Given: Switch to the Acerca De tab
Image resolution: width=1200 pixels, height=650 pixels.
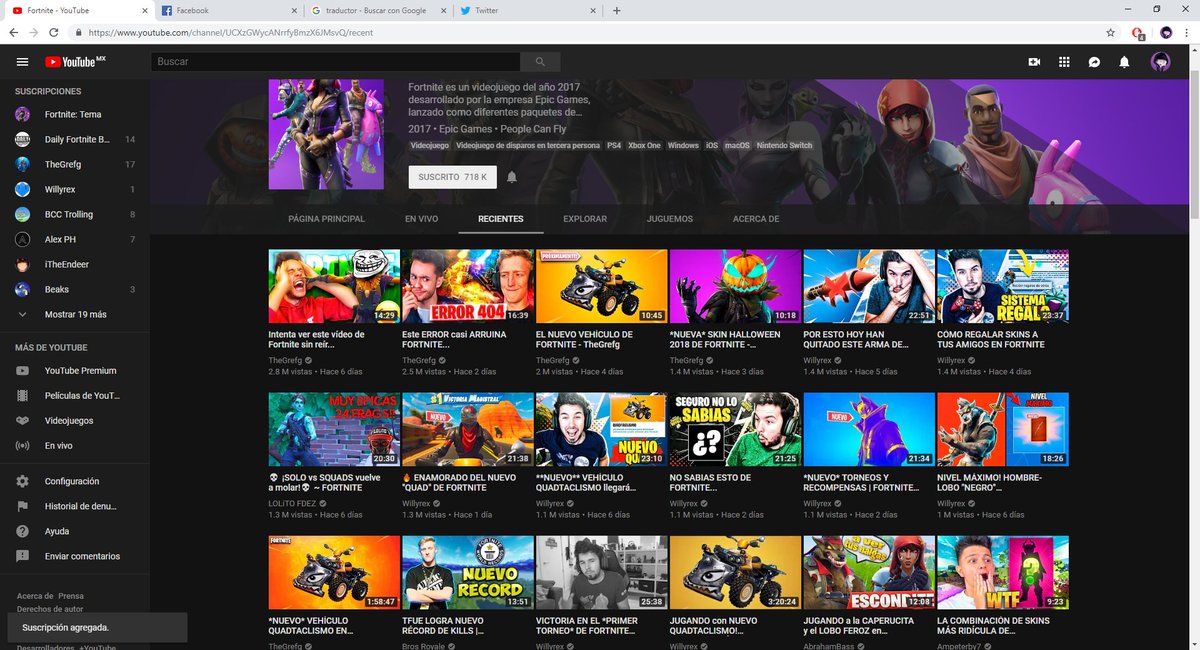Looking at the screenshot, I should click(756, 219).
